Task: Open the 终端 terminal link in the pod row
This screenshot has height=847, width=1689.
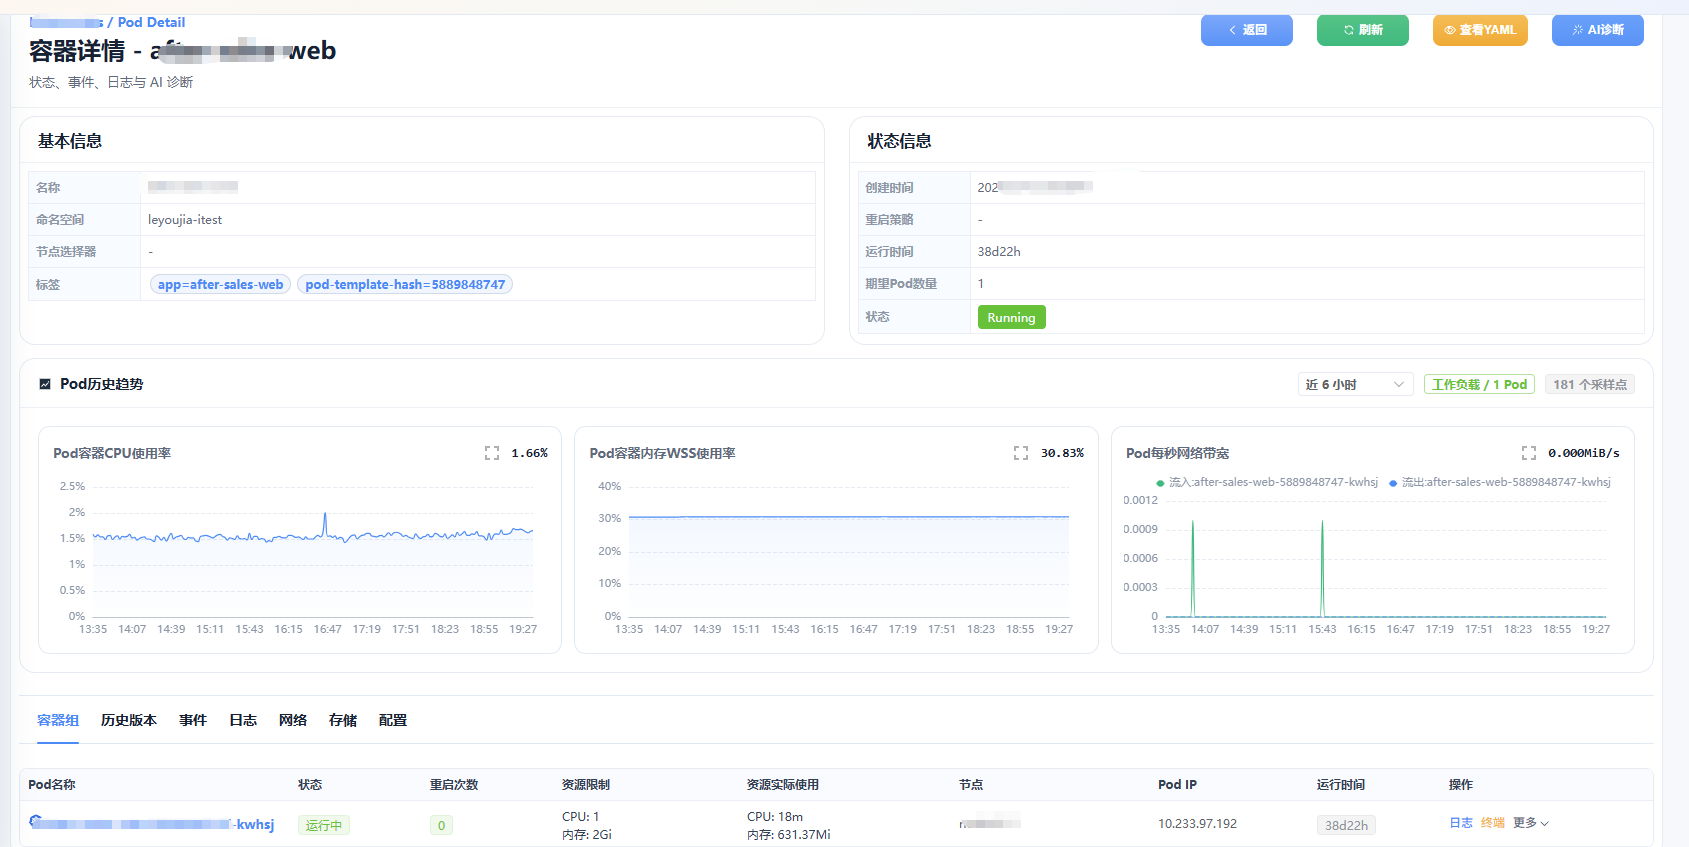Action: pos(1493,823)
